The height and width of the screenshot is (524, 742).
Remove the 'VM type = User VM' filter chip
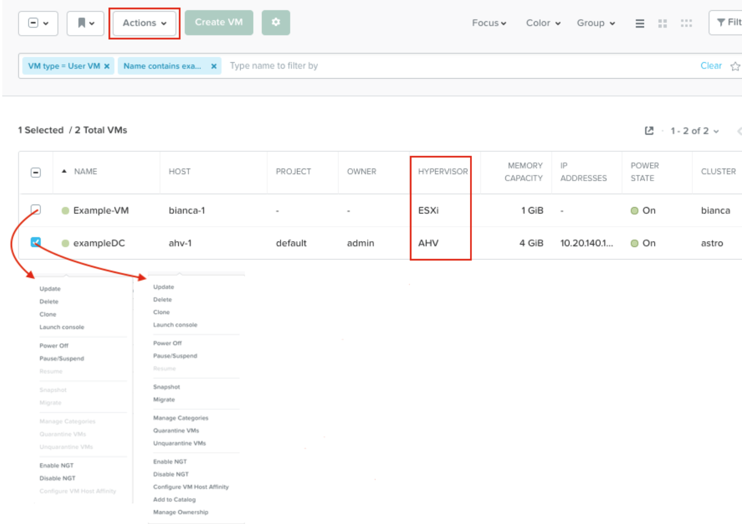(x=107, y=66)
